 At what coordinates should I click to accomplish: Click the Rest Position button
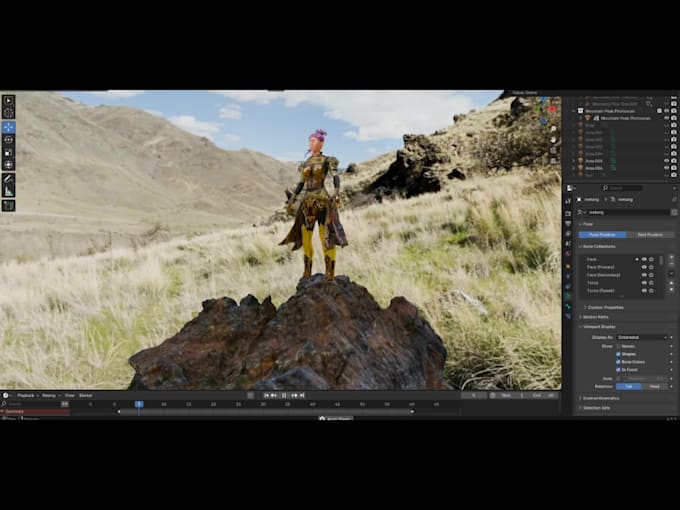click(x=650, y=235)
